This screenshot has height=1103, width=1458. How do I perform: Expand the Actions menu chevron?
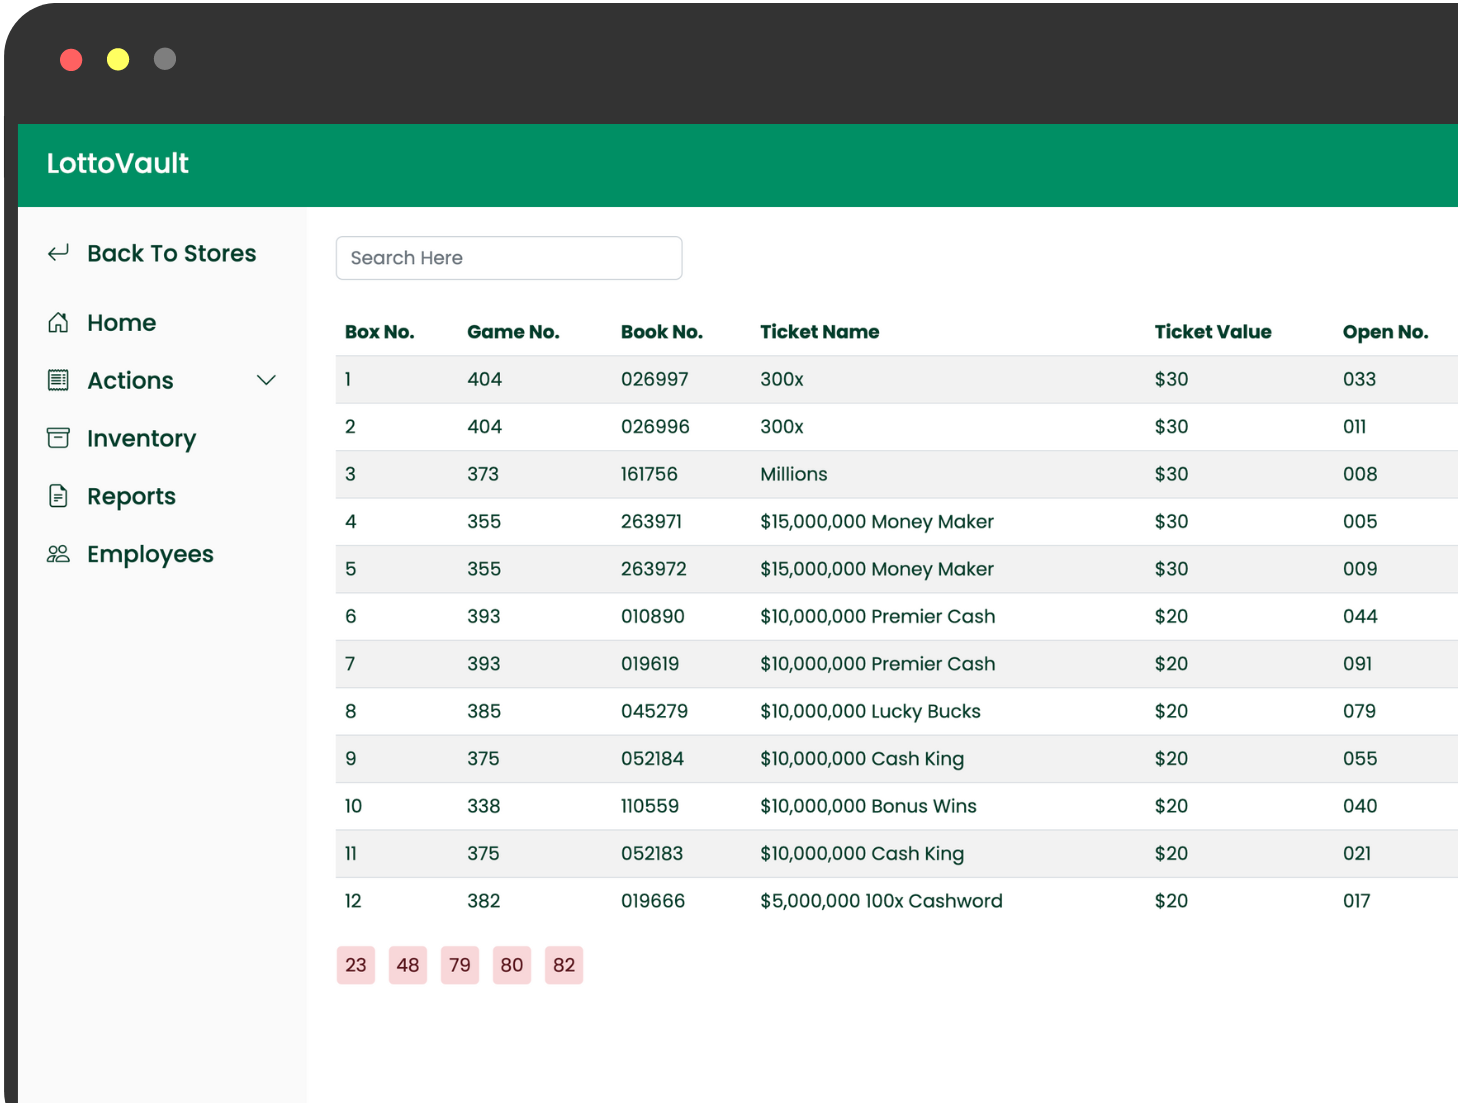tap(266, 380)
